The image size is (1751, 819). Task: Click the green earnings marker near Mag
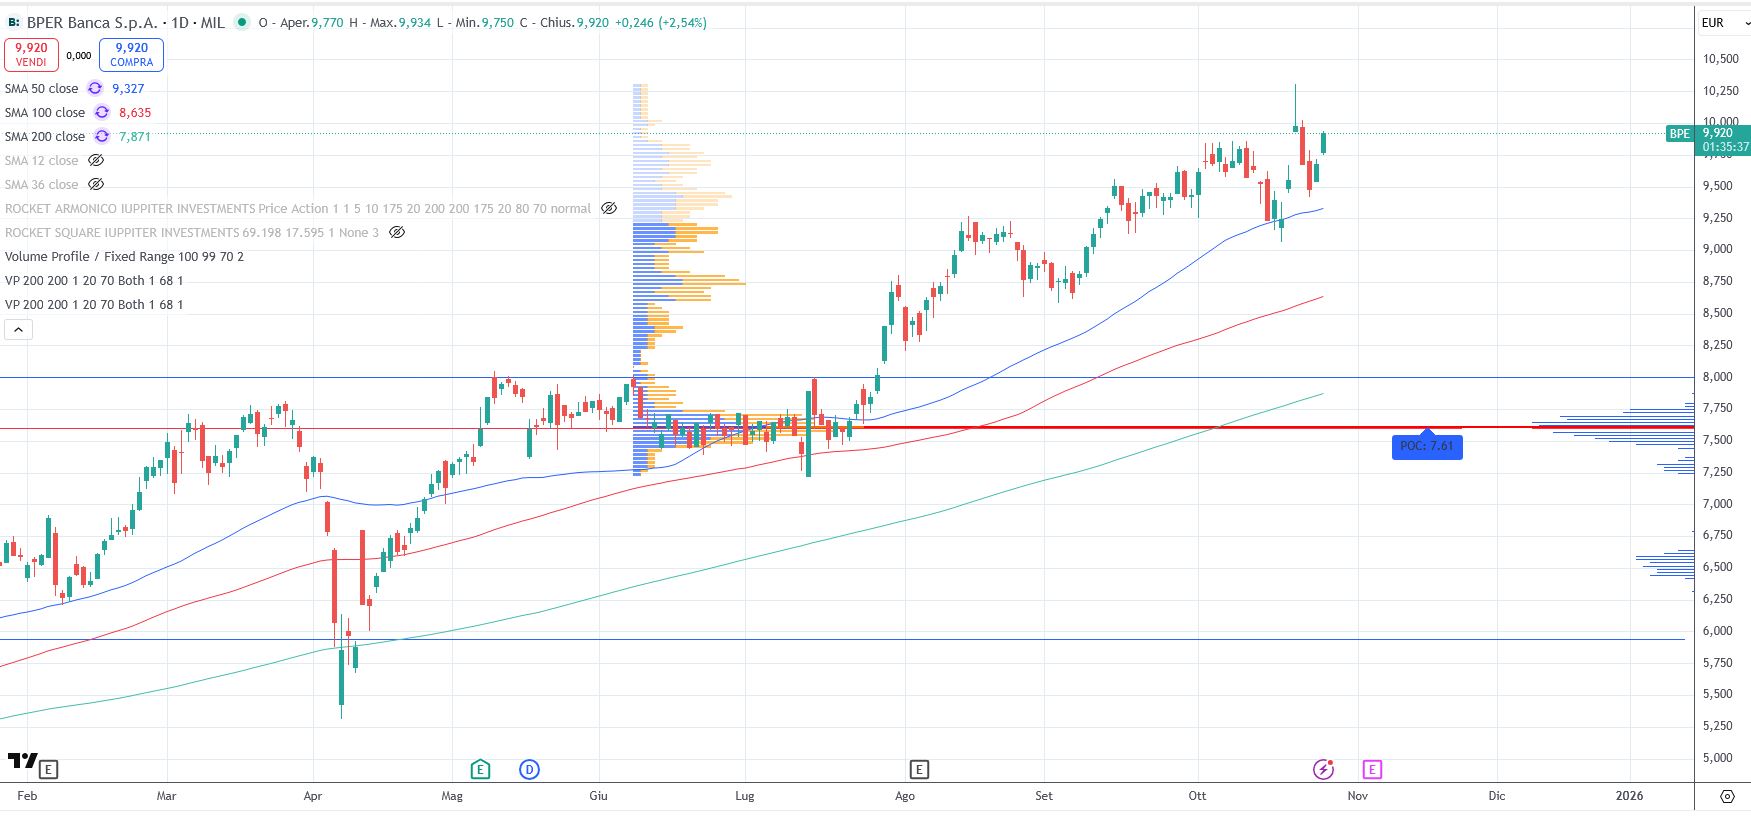(480, 769)
